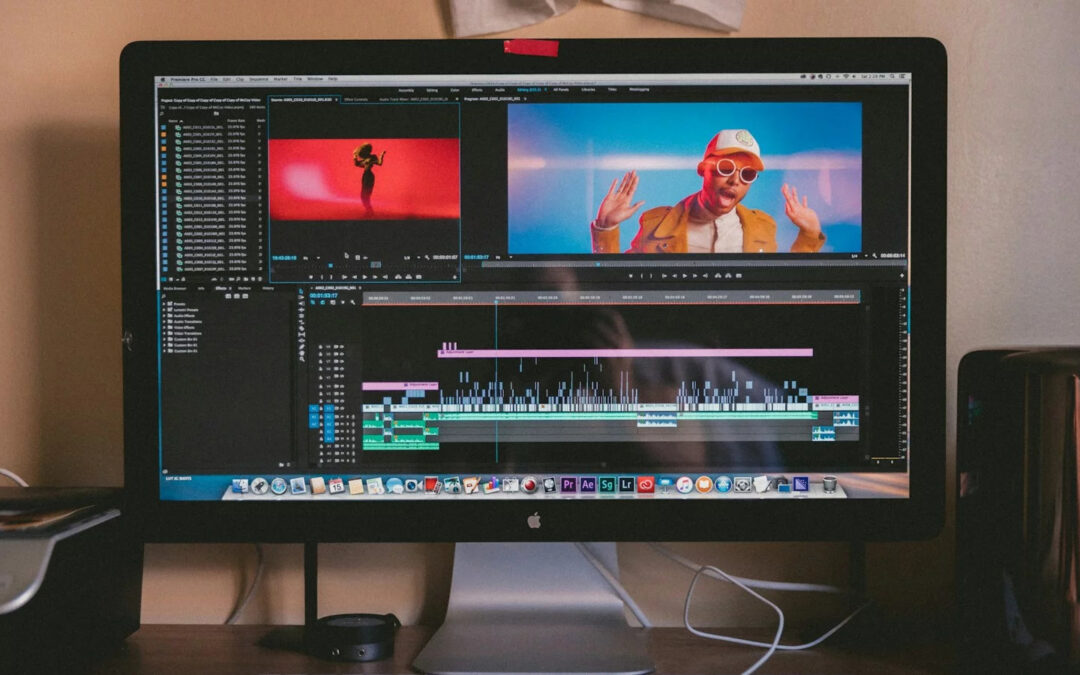Open the Trash in the Dock

(829, 484)
